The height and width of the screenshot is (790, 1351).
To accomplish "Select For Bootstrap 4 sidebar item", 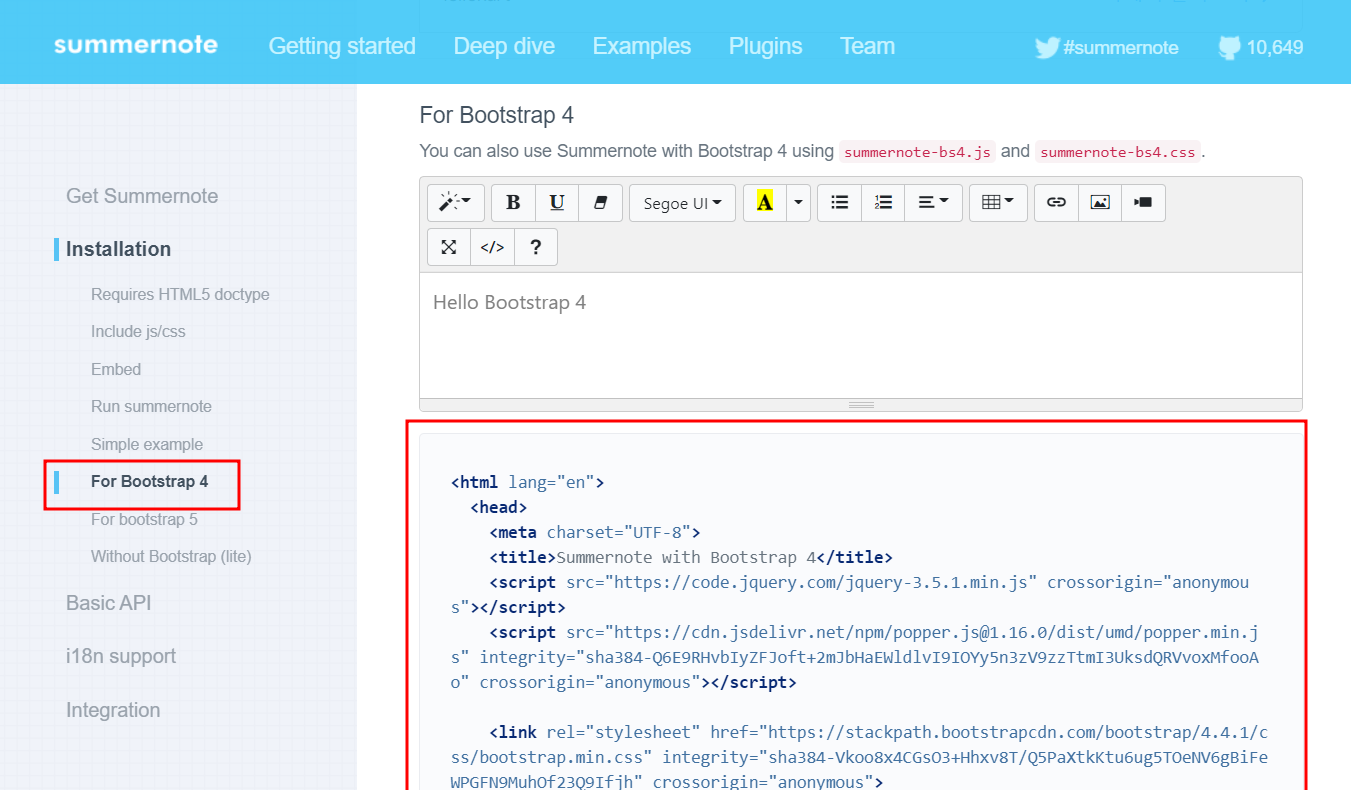I will (x=149, y=481).
